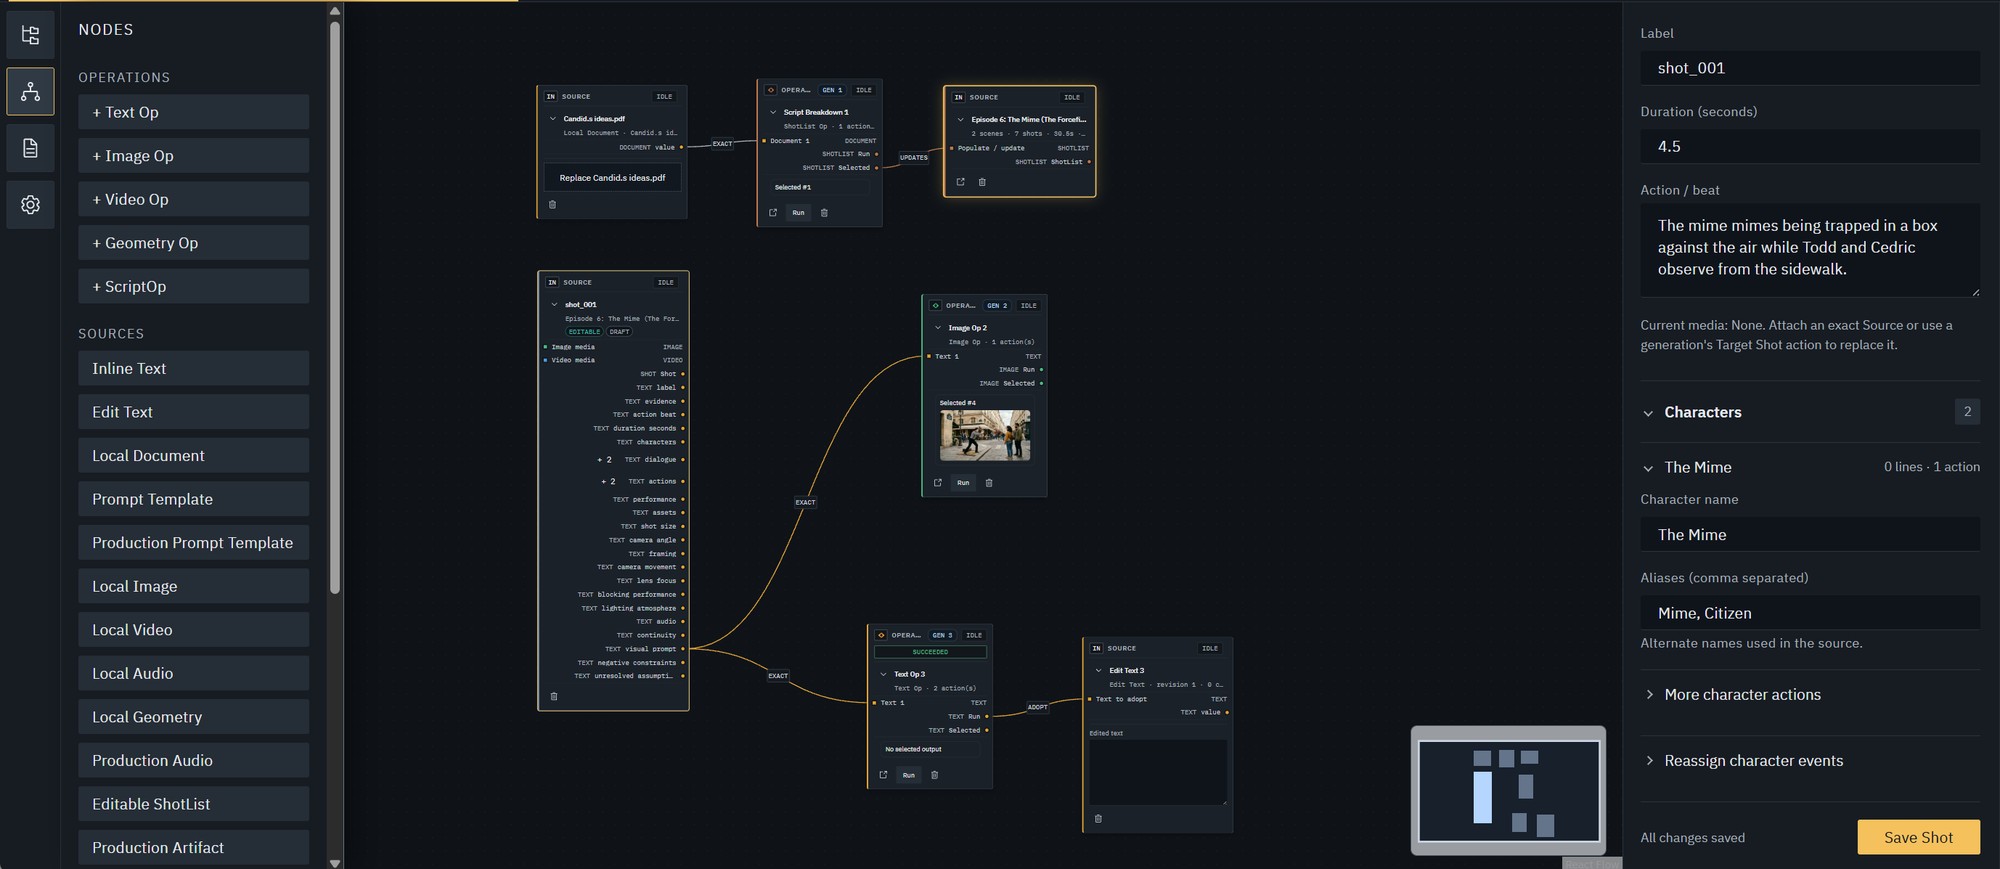Add Editable ShotList source
Screen dimensions: 2000x869
coord(193,804)
